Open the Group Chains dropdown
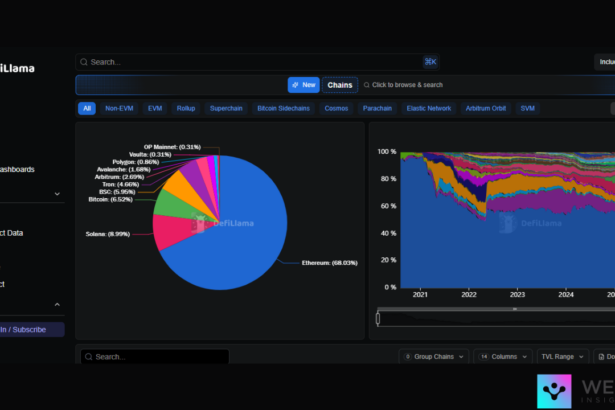 [433, 356]
